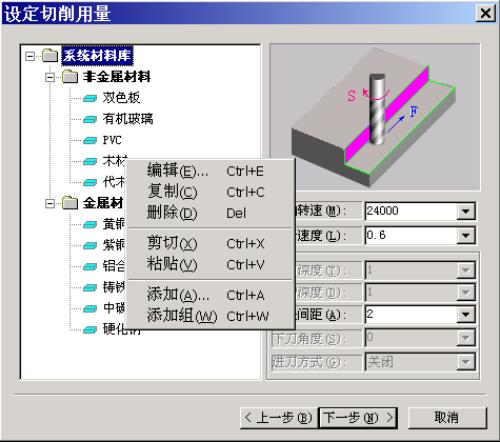The height and width of the screenshot is (442, 500).
Task: Select the 双色板 material icon
Action: click(90, 98)
